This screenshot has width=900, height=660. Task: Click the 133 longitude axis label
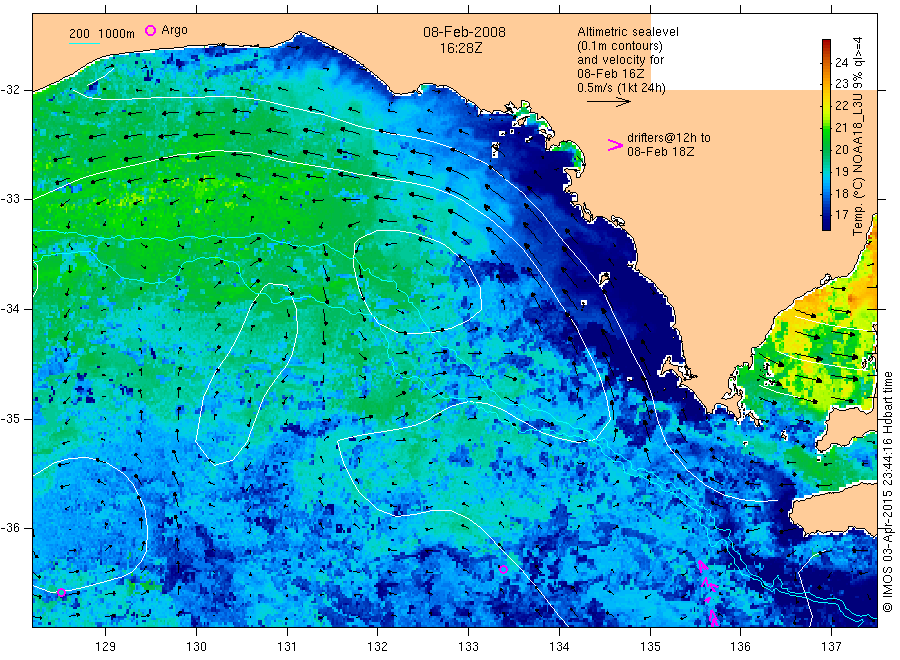tap(468, 647)
